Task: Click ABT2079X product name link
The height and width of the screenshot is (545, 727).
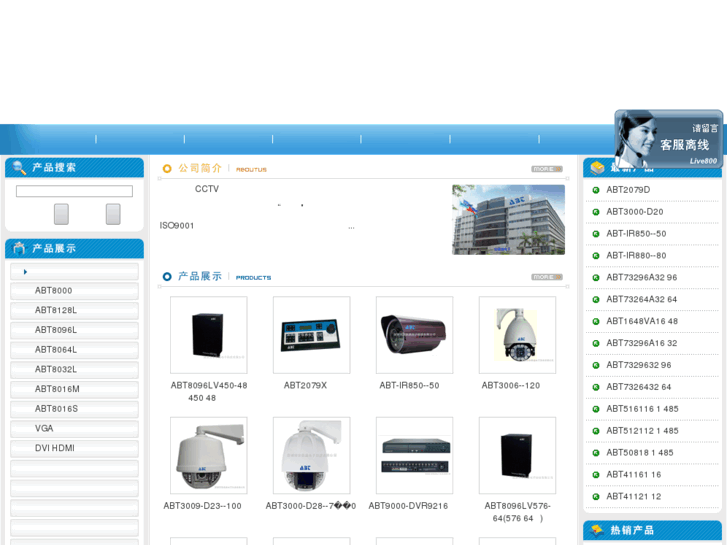Action: (306, 385)
